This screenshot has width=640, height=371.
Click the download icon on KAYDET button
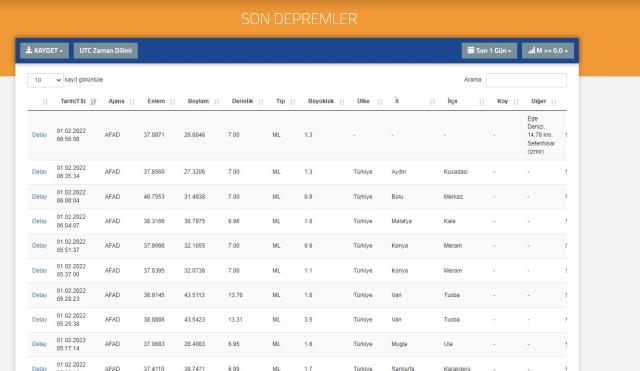29,50
